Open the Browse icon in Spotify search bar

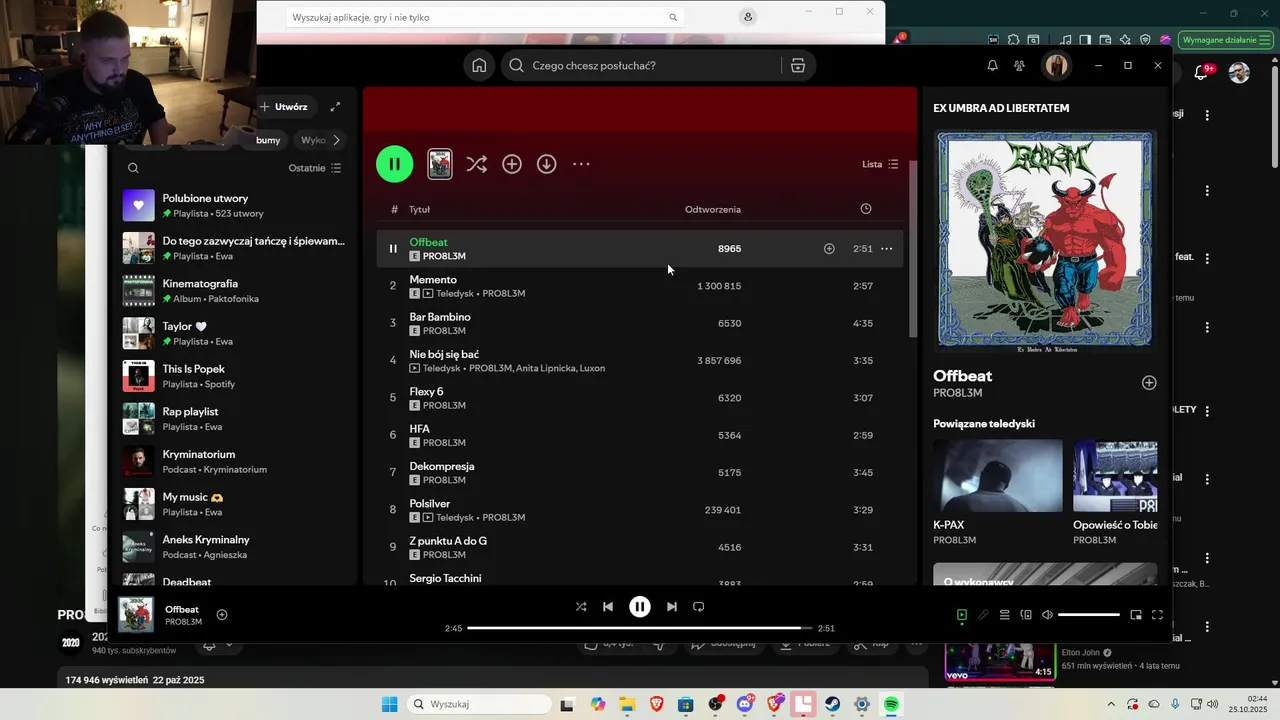point(798,65)
